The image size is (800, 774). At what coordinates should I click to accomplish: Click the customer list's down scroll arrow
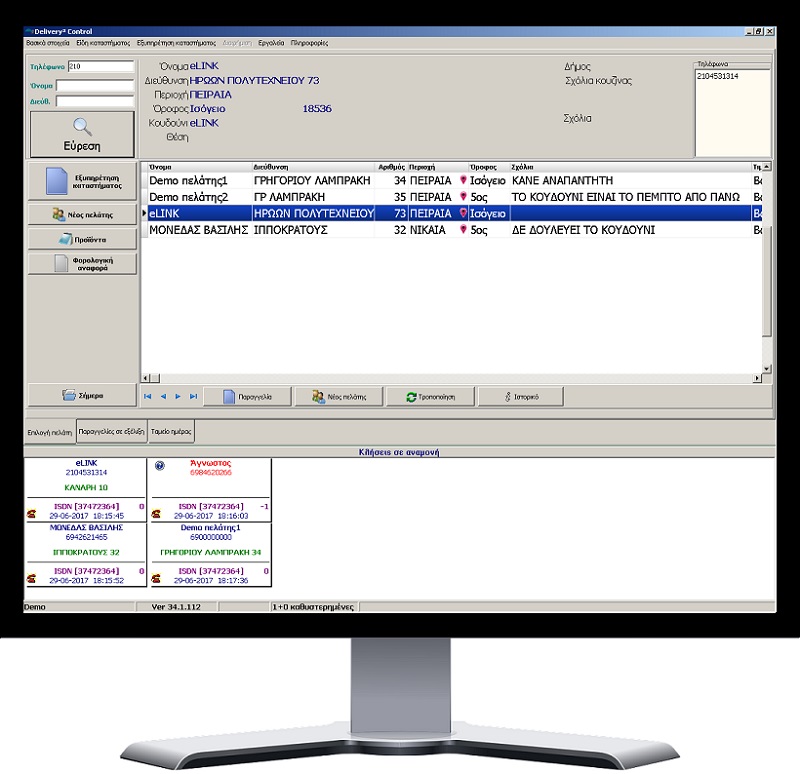(x=767, y=369)
